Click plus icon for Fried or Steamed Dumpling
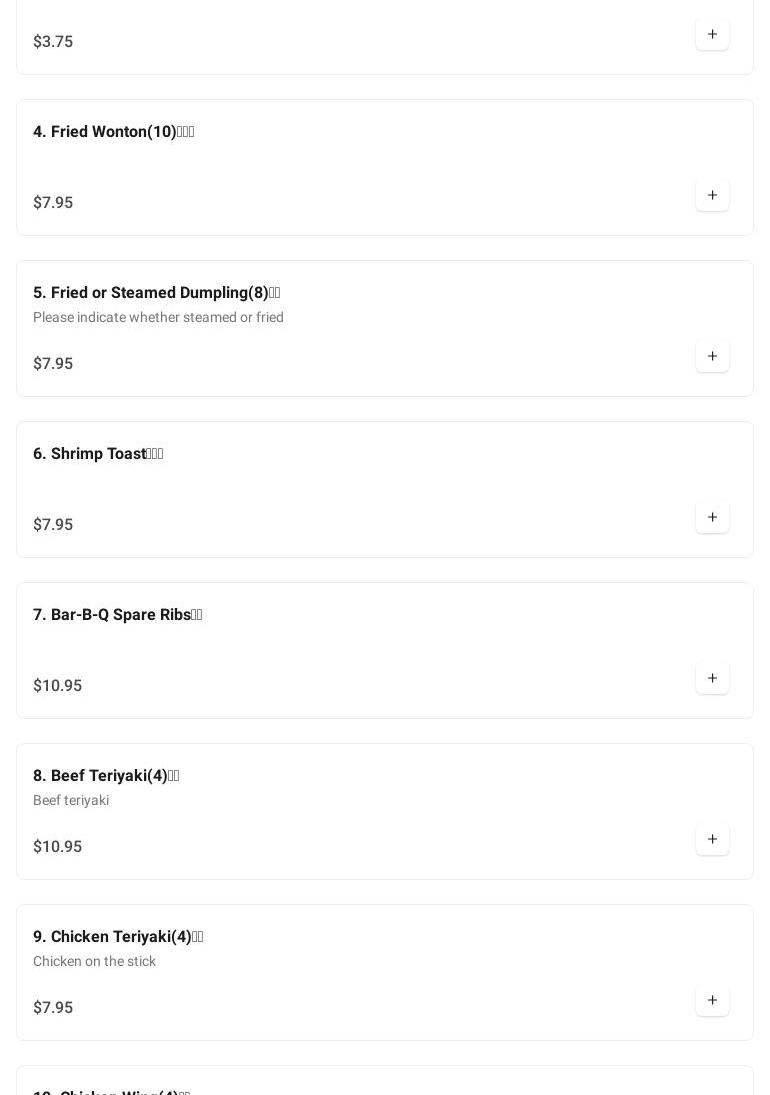770x1095 pixels. 712,357
